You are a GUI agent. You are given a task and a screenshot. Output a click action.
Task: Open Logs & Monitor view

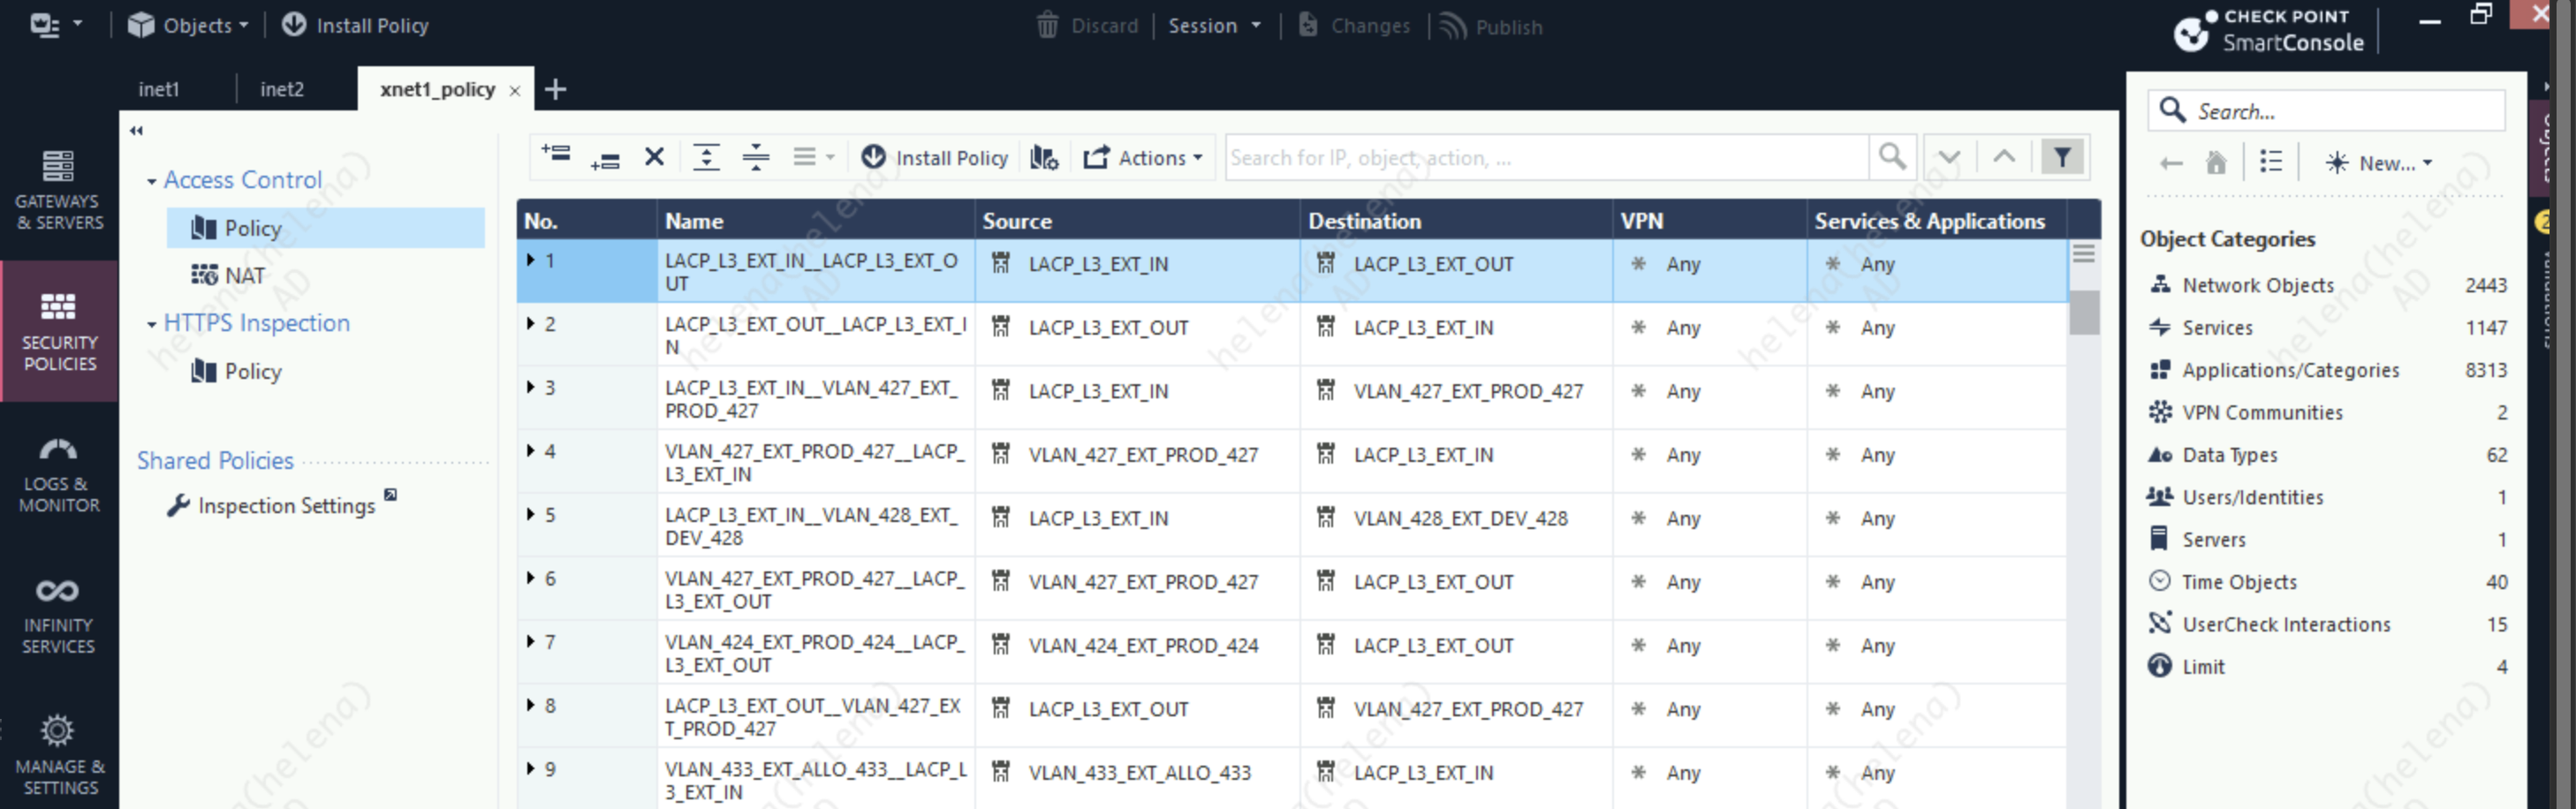(x=59, y=474)
